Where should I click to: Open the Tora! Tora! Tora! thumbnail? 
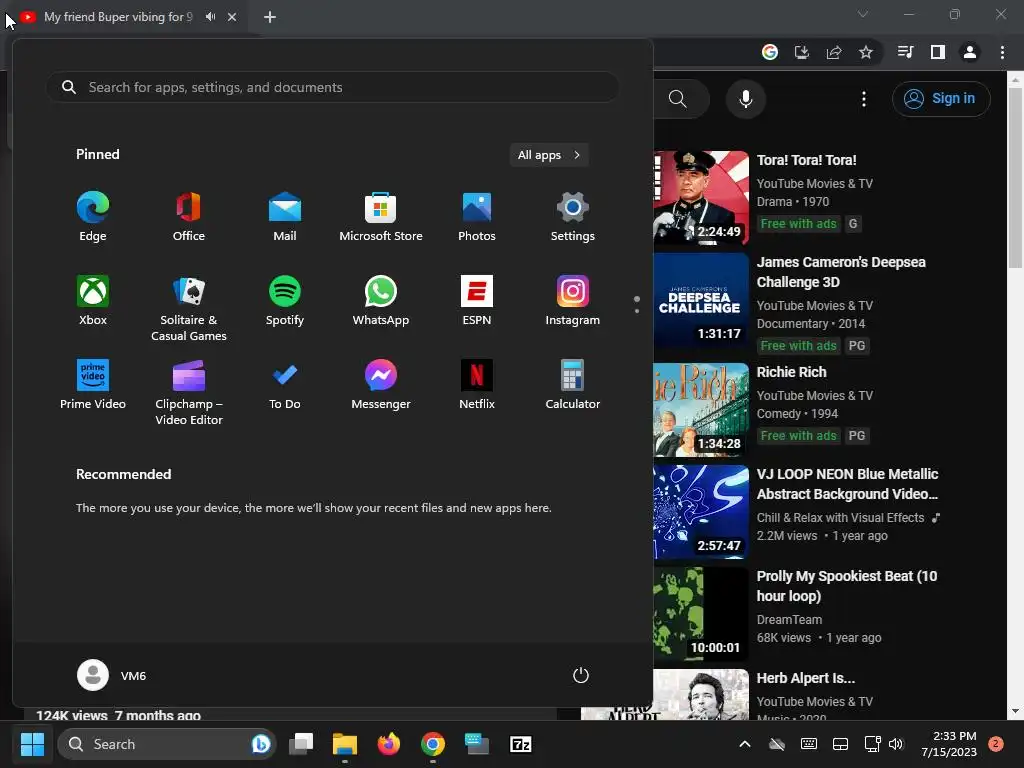coord(701,197)
